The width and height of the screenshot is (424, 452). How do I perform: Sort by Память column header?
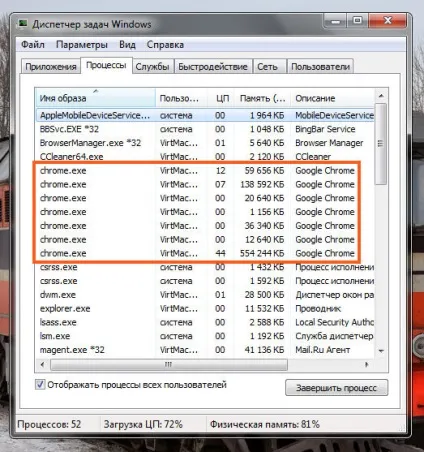click(x=263, y=98)
